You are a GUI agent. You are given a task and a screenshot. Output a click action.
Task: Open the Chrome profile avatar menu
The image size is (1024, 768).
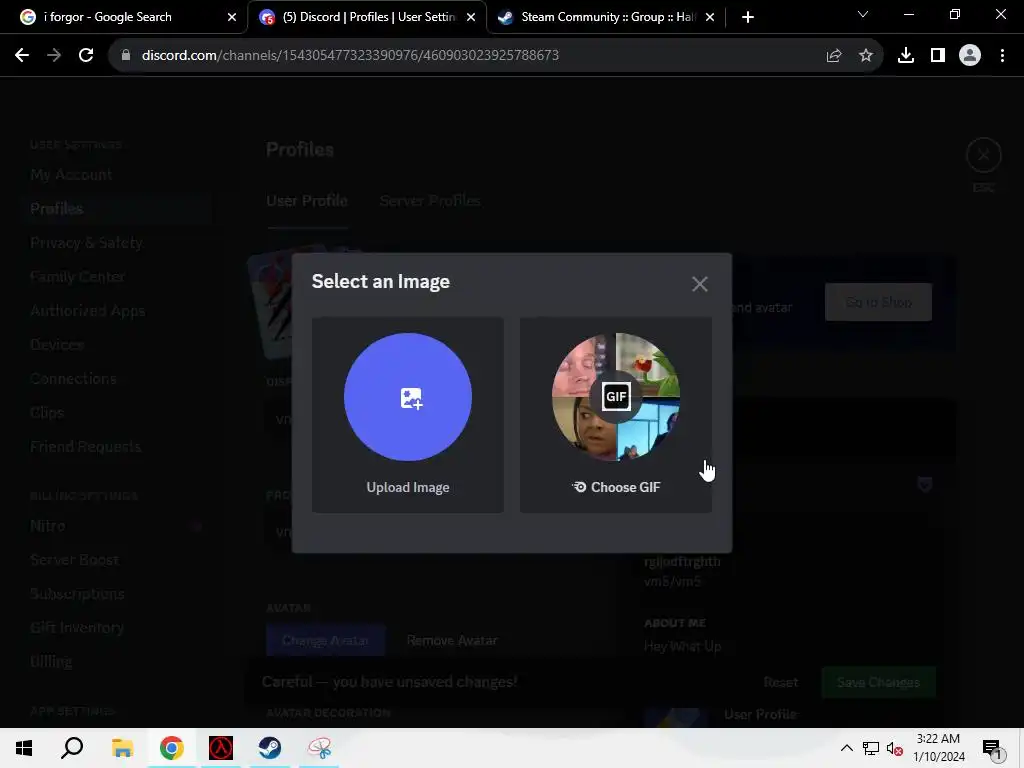970,56
